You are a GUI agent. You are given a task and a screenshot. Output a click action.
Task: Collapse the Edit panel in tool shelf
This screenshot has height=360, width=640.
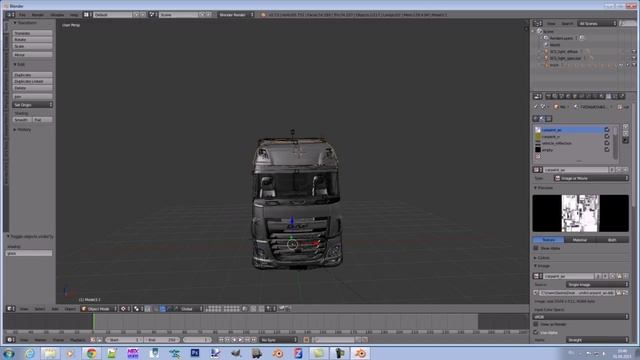[x=19, y=64]
